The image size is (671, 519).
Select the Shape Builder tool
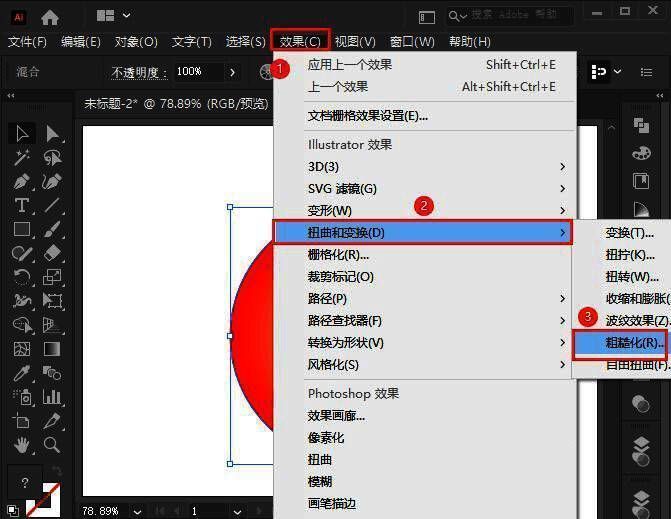tap(21, 325)
